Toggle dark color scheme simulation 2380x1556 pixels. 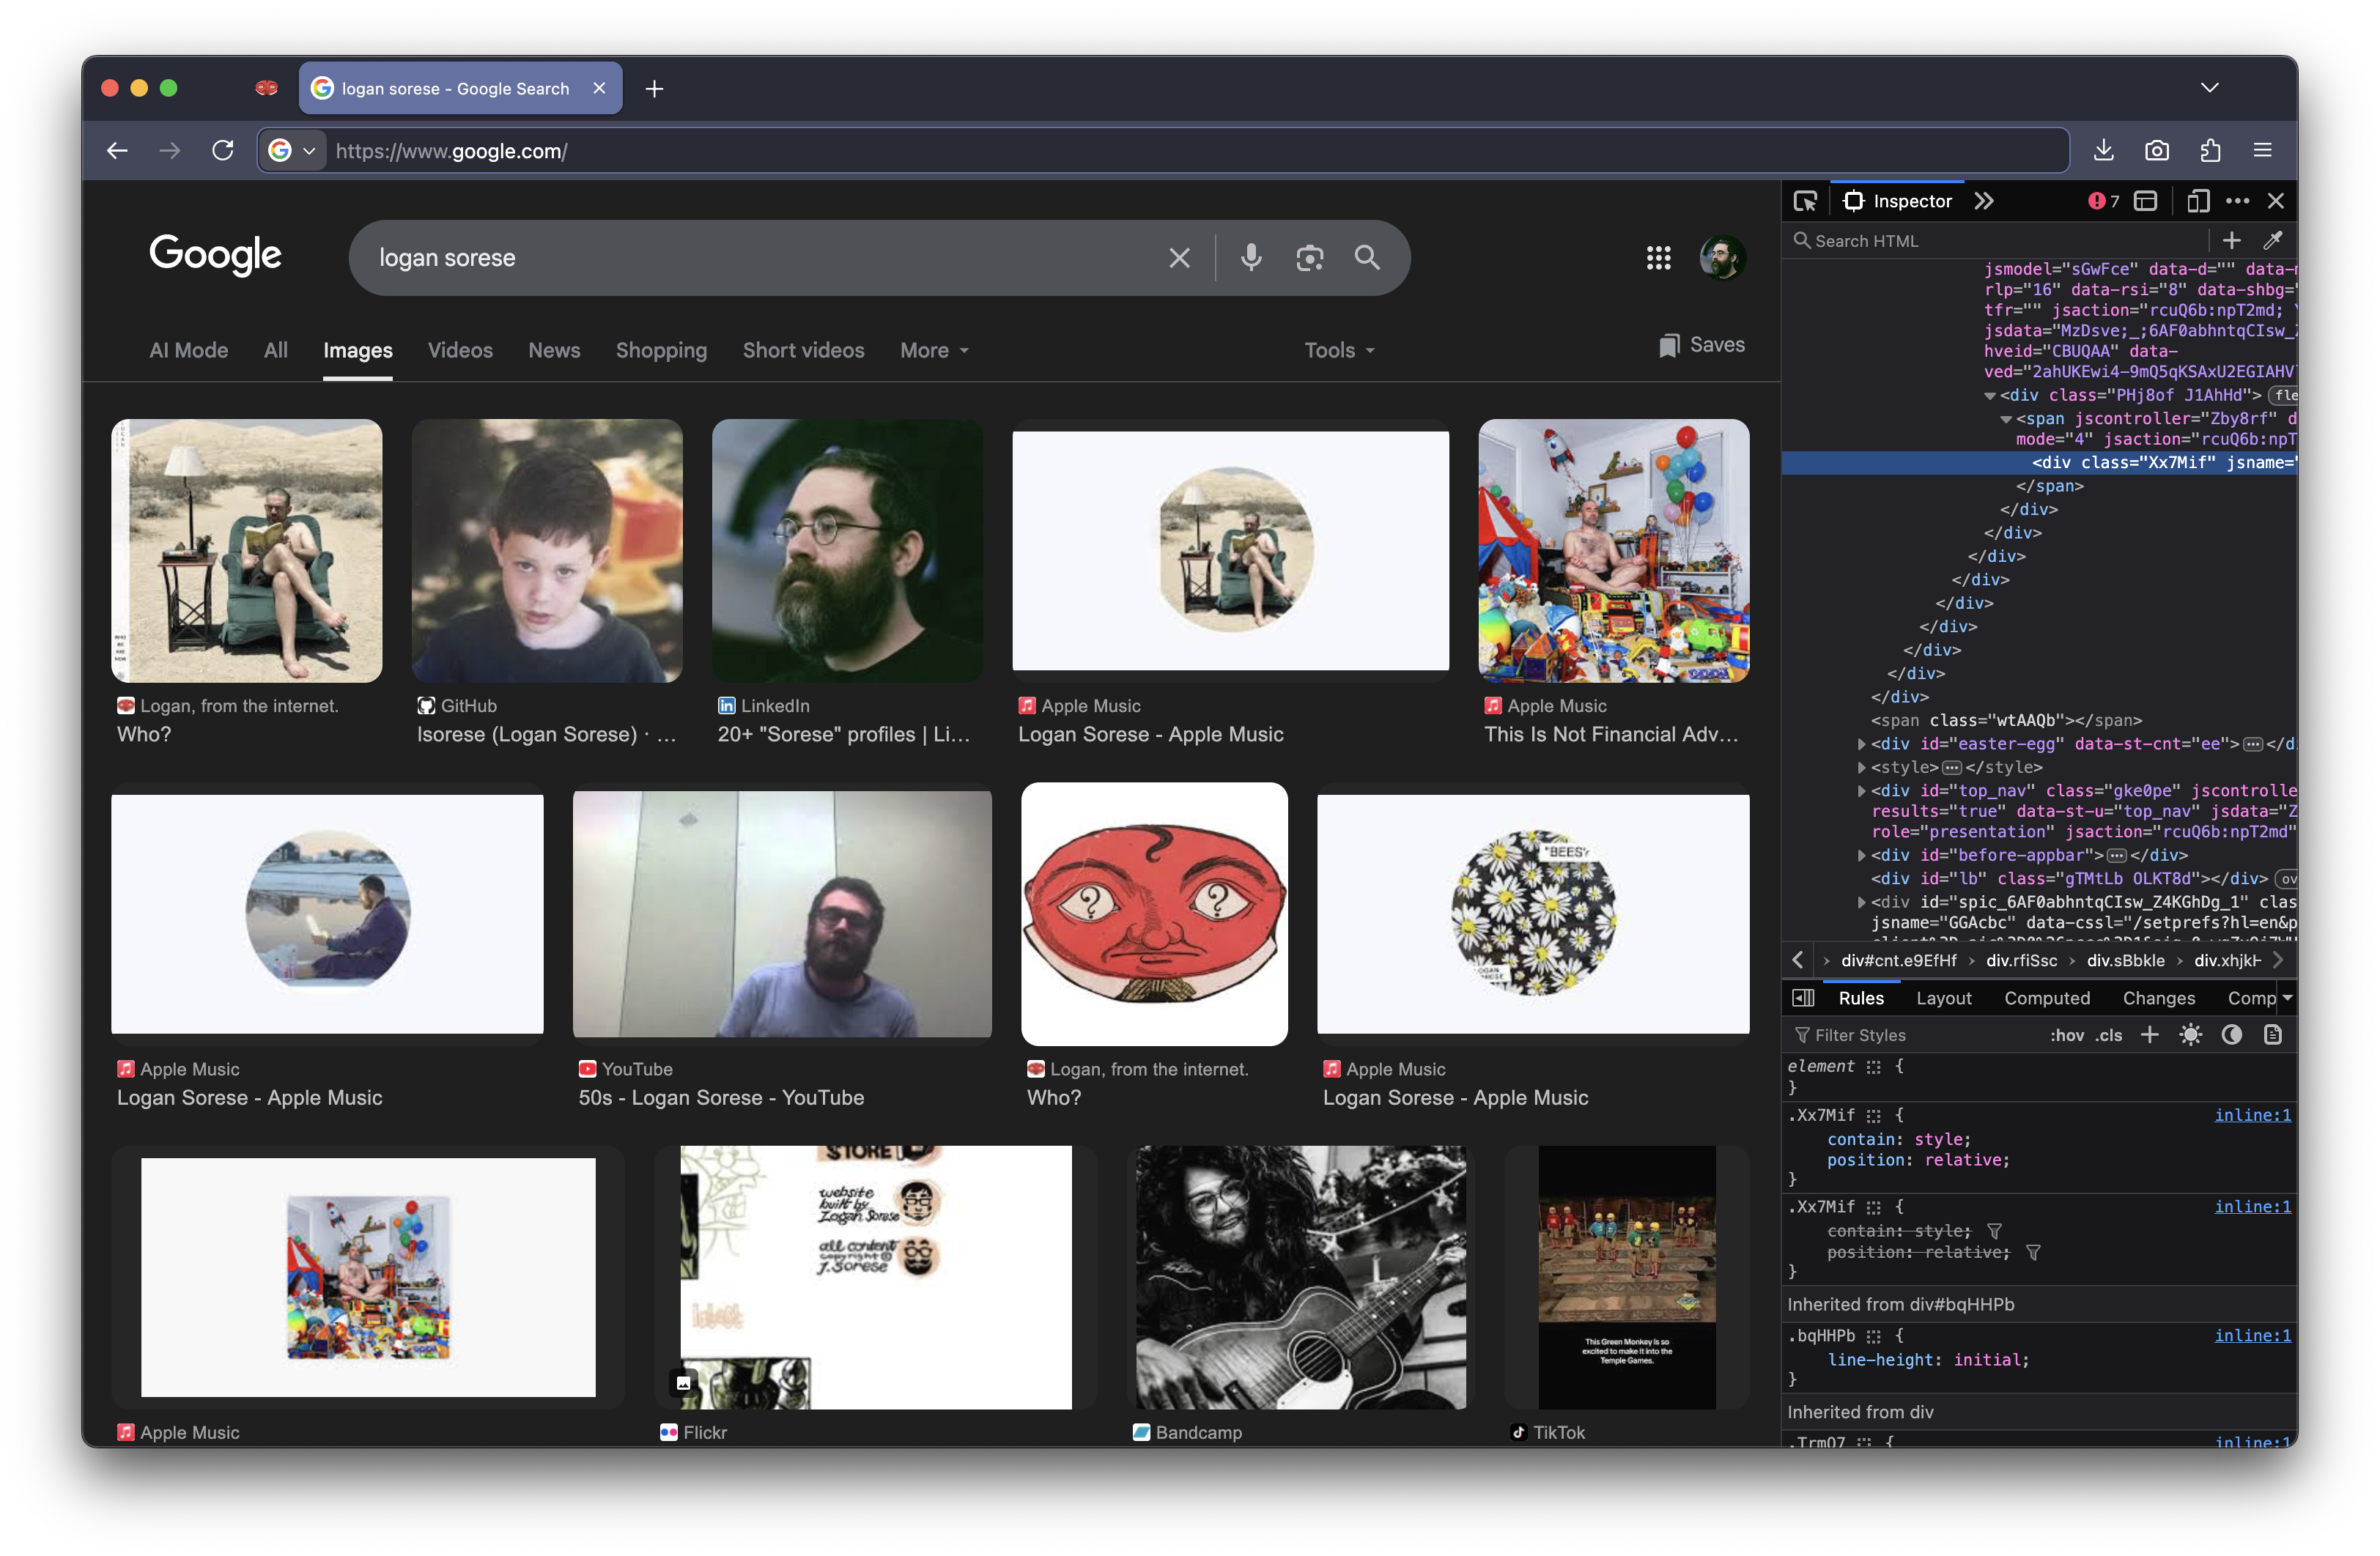pos(2233,1035)
